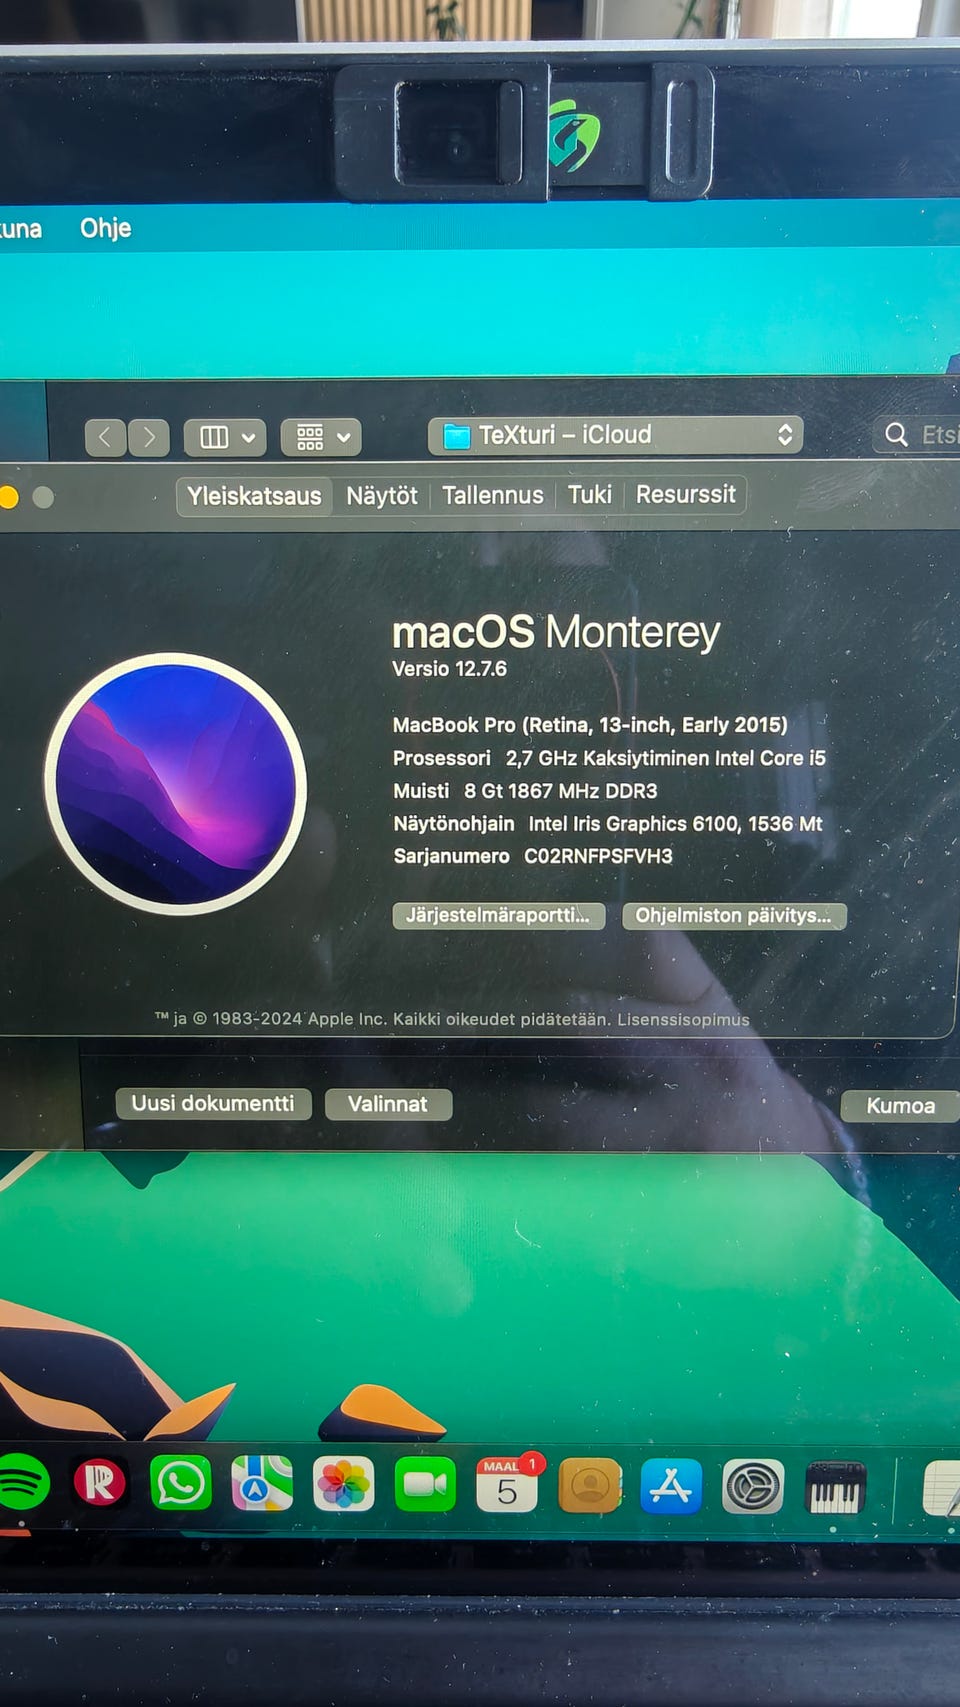Open the TeXturi – iCloud location popup
The width and height of the screenshot is (960, 1707).
[x=616, y=435]
